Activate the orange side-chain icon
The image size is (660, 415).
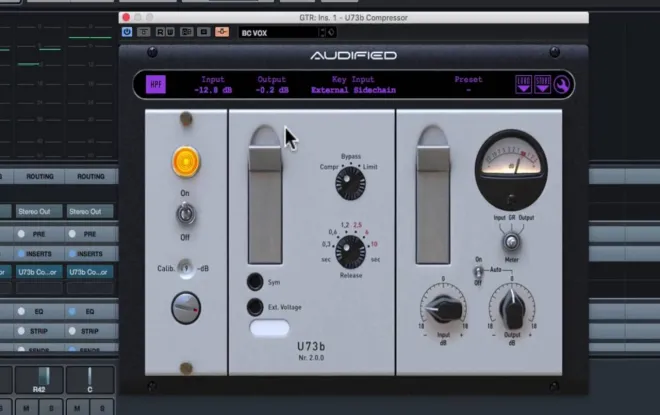222,32
